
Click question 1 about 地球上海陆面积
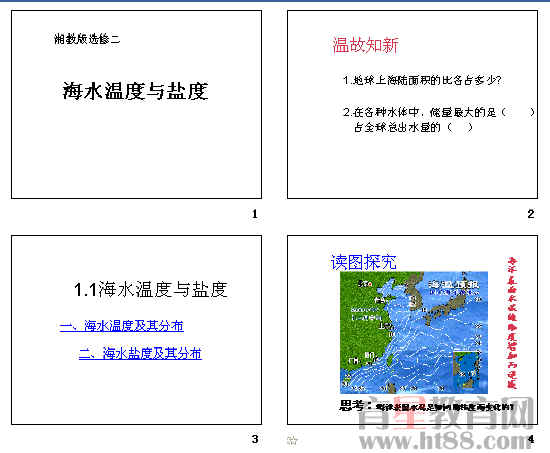pos(422,80)
